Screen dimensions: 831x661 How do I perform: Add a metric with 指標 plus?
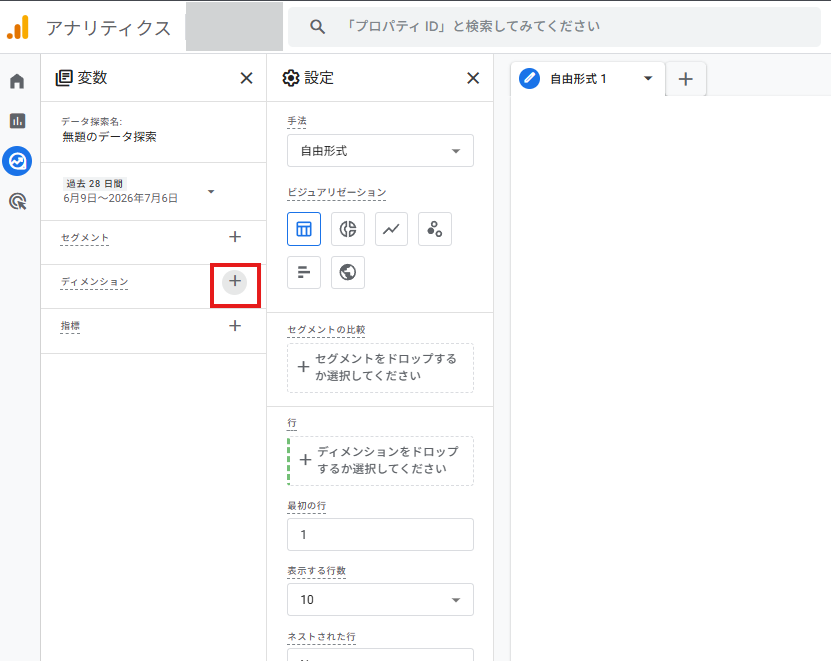pyautogui.click(x=235, y=325)
